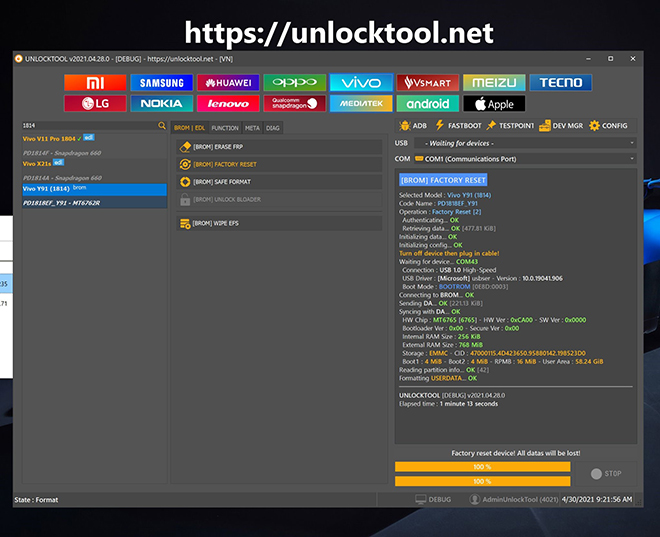
Task: Click AdminUnlockTool account in status bar
Action: coord(514,500)
